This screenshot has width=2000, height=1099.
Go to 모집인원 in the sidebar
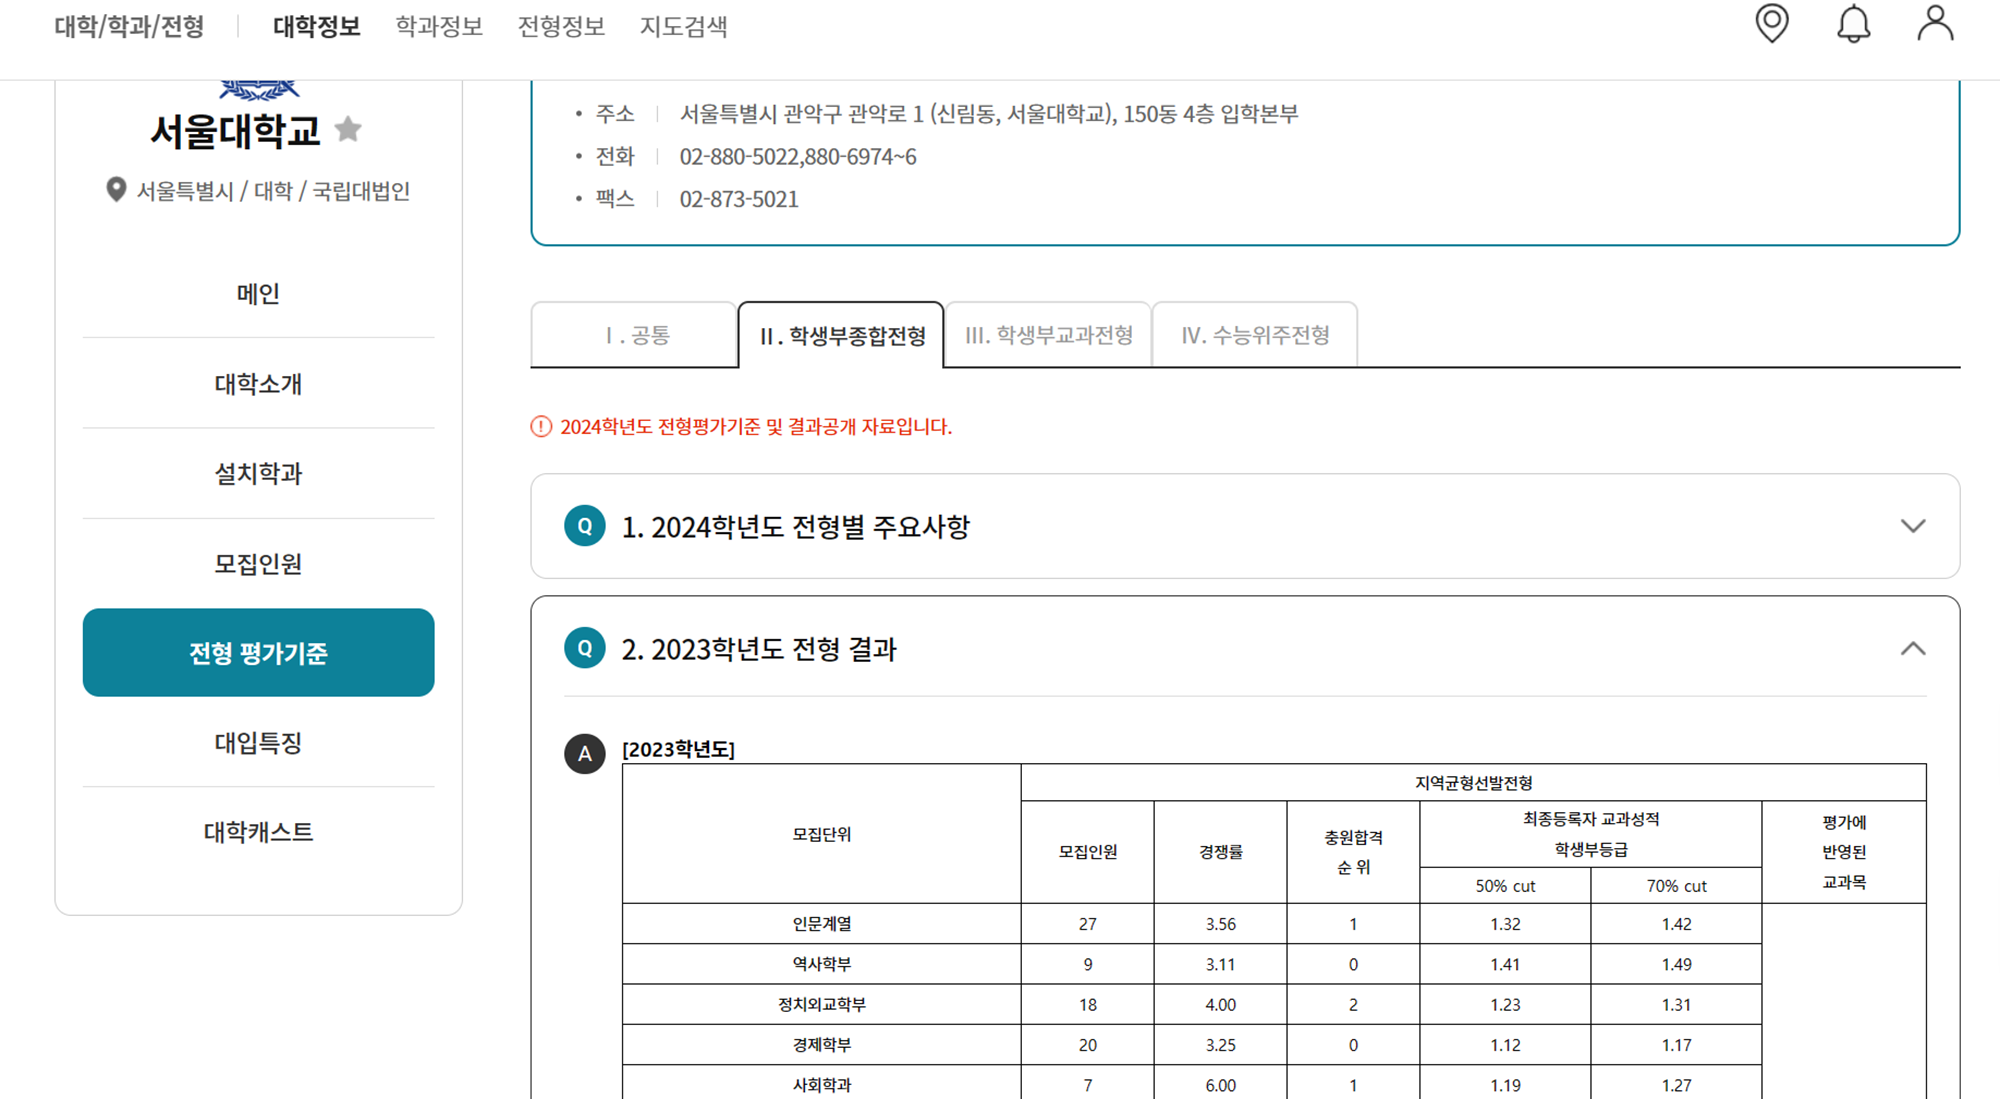pos(258,564)
